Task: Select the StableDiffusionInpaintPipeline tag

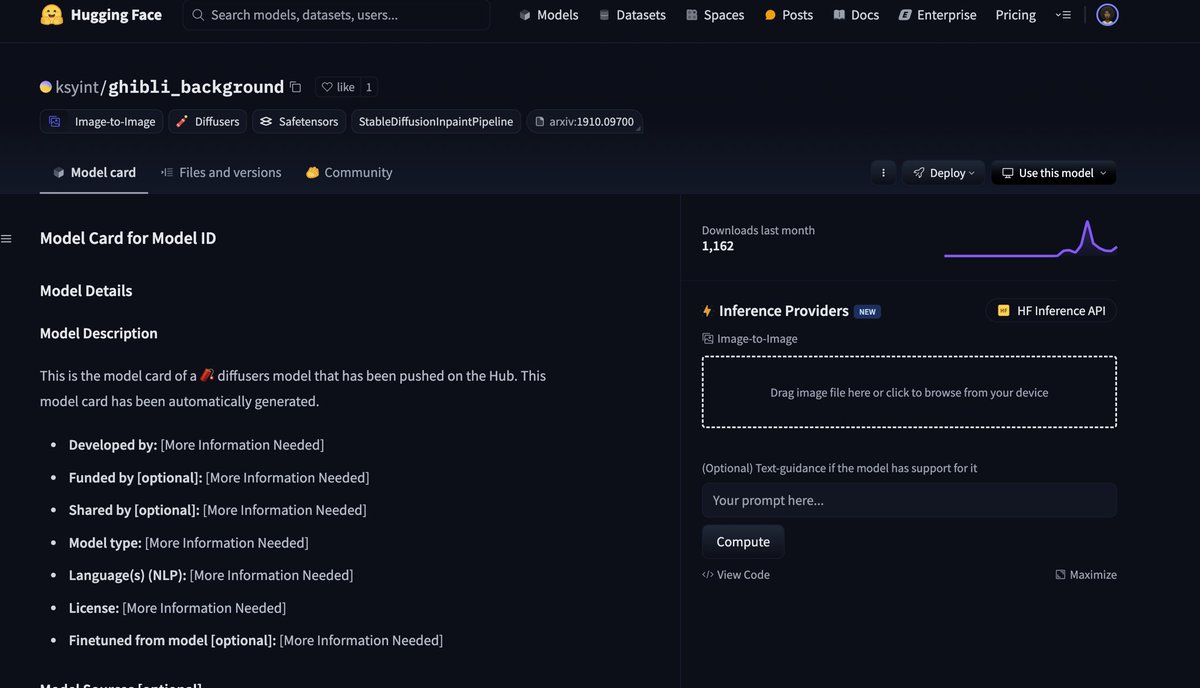Action: point(436,122)
